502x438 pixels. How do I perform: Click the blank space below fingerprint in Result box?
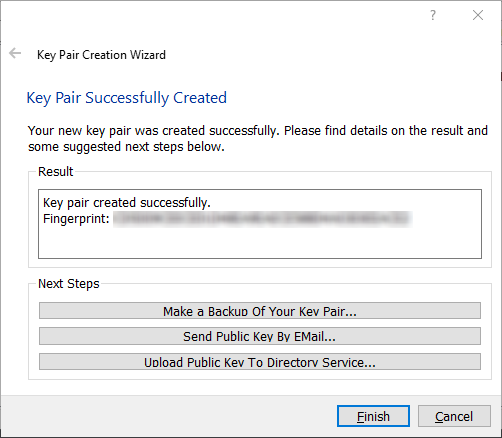click(260, 243)
